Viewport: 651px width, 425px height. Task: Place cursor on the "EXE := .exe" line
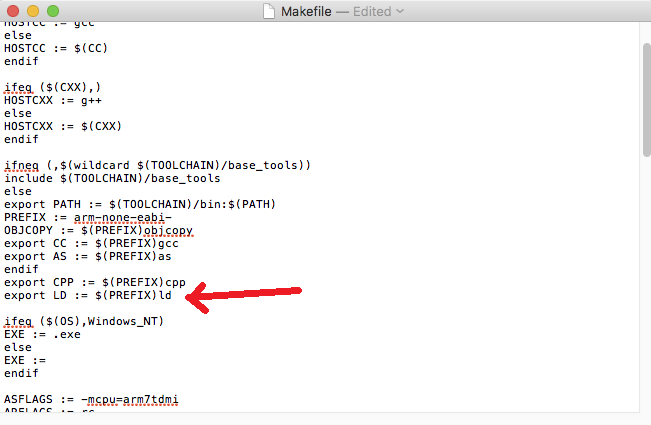point(40,334)
